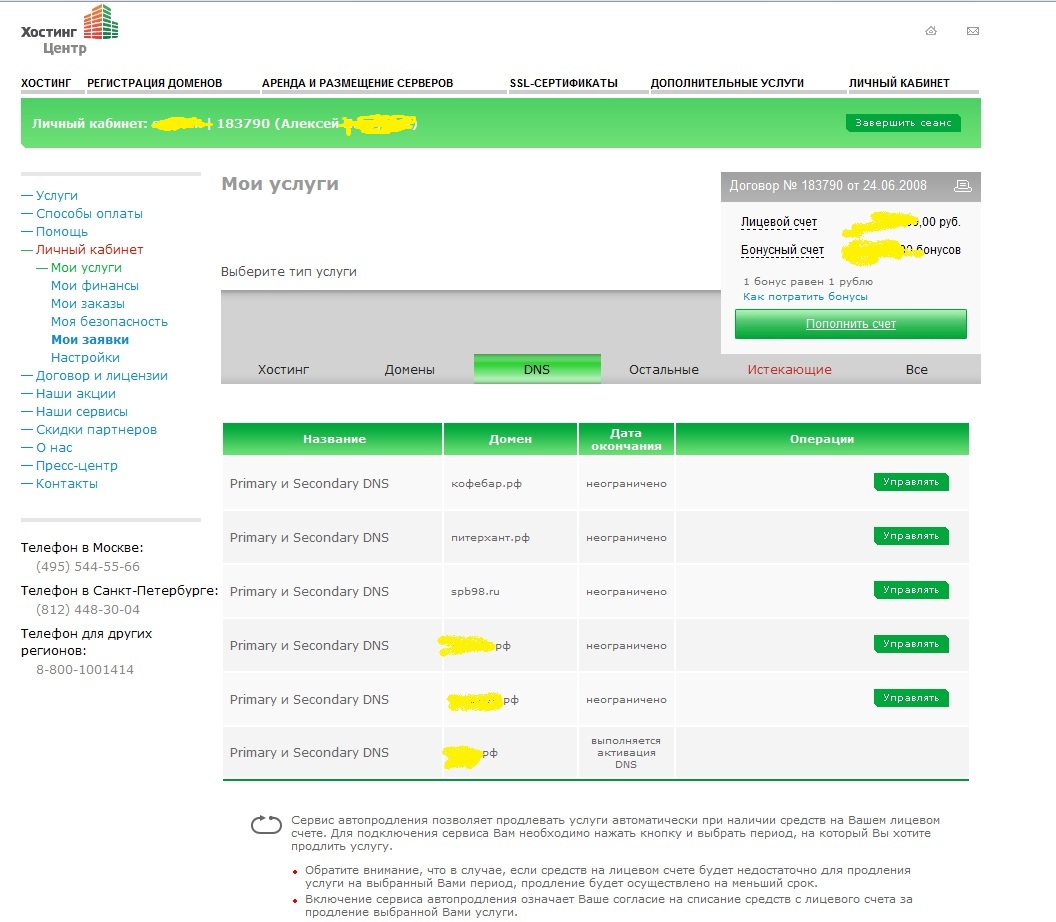The image size is (1056, 922).
Task: Select the Хостинг service tab
Action: coord(284,369)
